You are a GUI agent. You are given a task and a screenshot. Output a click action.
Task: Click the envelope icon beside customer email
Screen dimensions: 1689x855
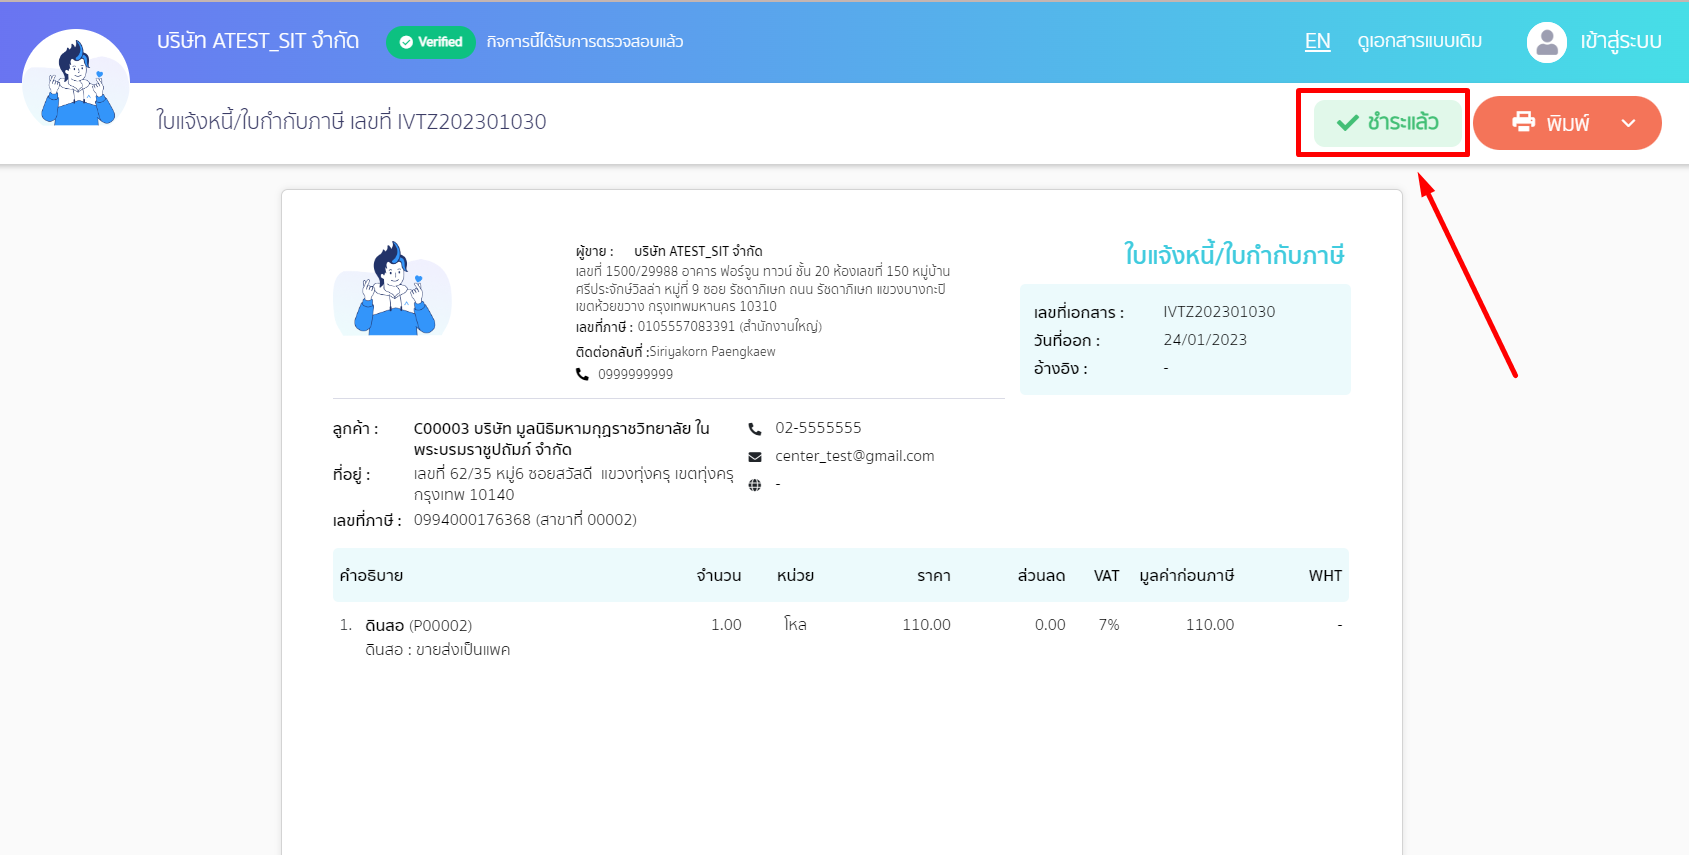[755, 457]
